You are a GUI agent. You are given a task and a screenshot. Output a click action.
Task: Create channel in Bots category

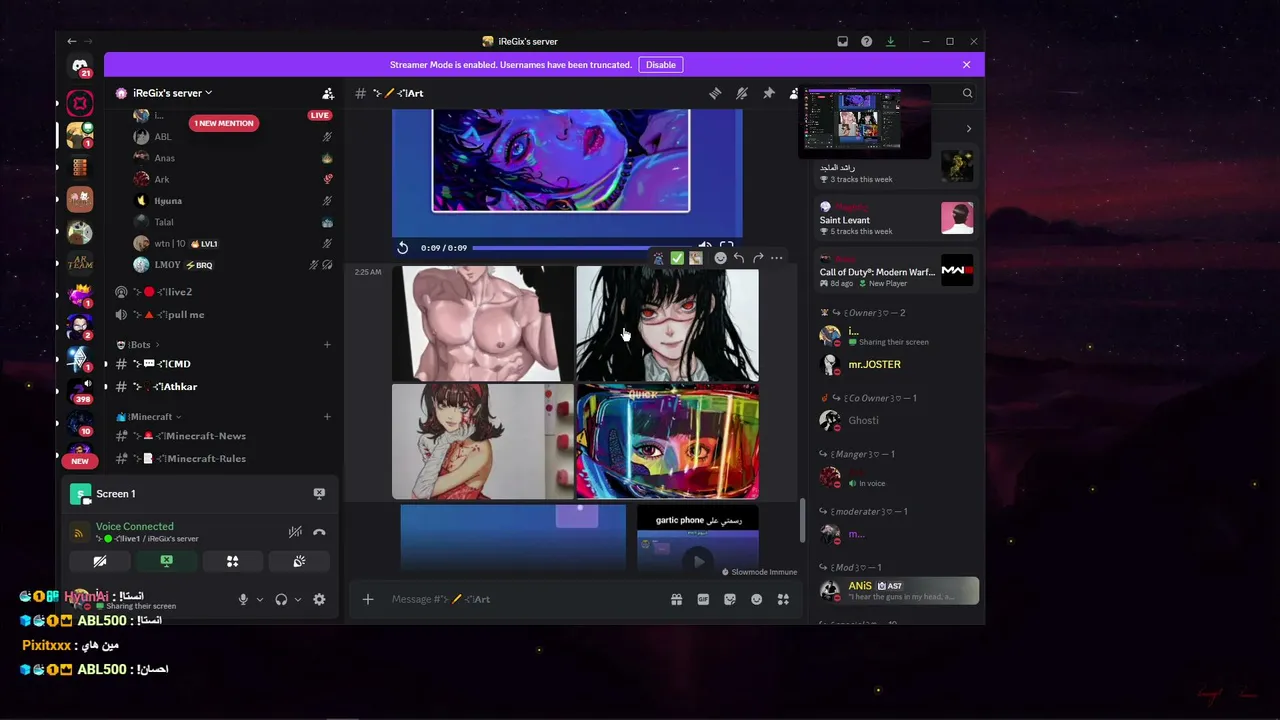[327, 345]
